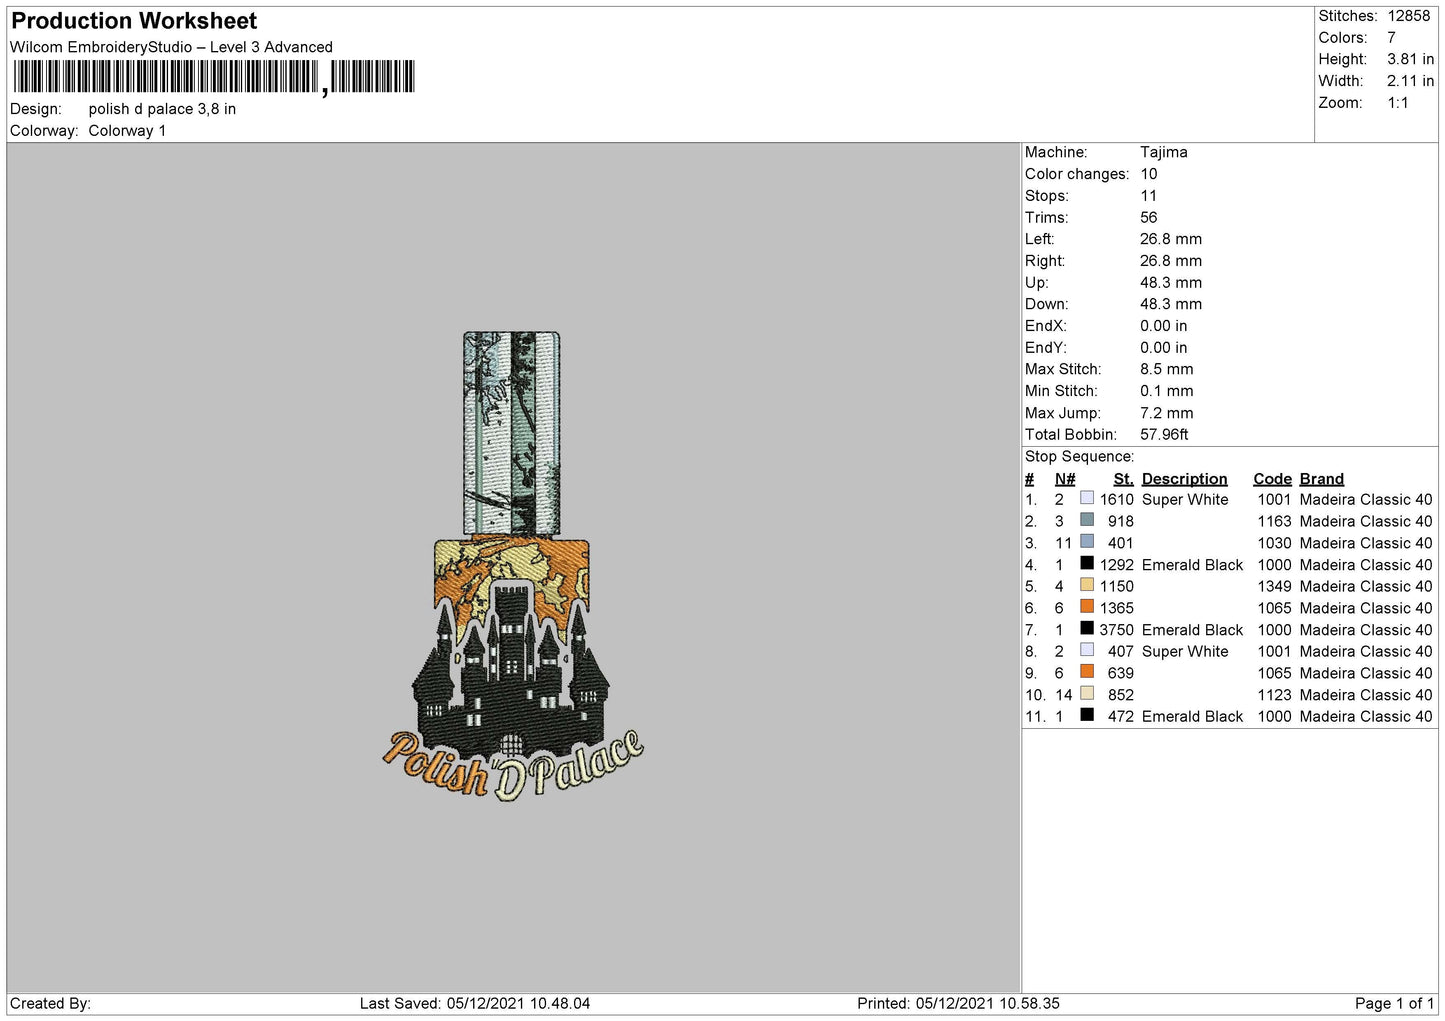Pick the blue-gray swatch for code 1030
The width and height of the screenshot is (1445, 1021).
pyautogui.click(x=1087, y=542)
